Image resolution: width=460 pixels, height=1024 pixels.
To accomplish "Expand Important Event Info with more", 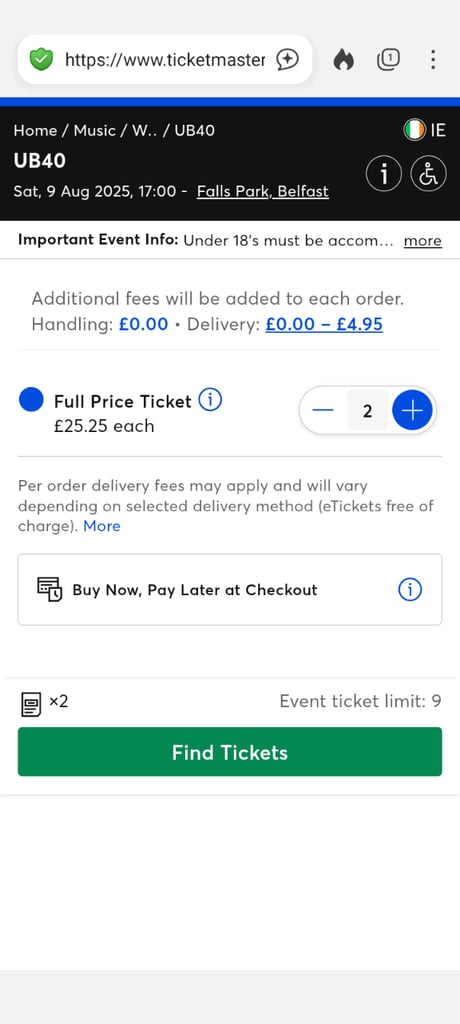I will [x=423, y=241].
